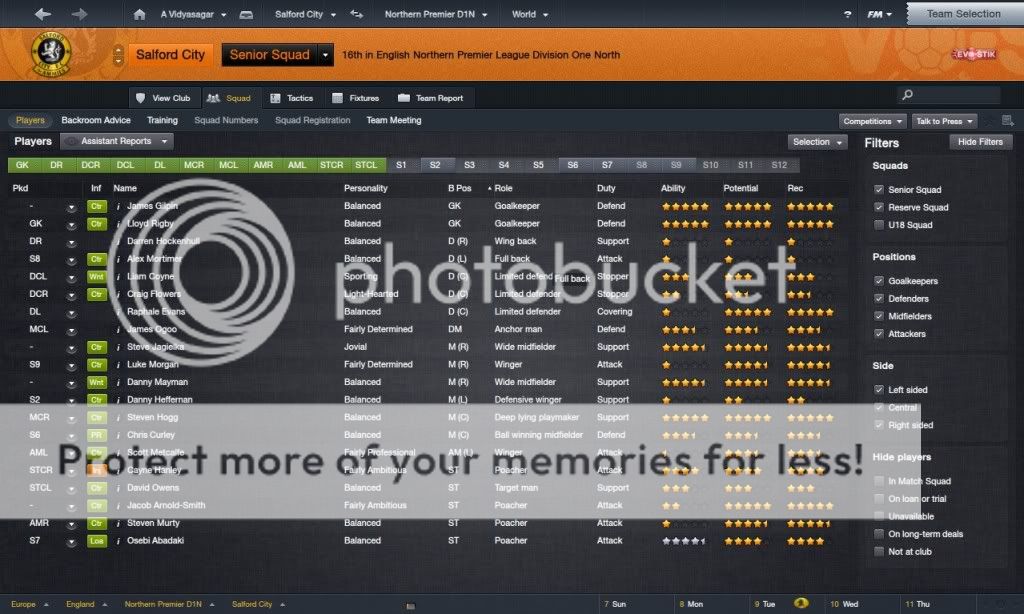Open the World dropdown menu

click(530, 14)
